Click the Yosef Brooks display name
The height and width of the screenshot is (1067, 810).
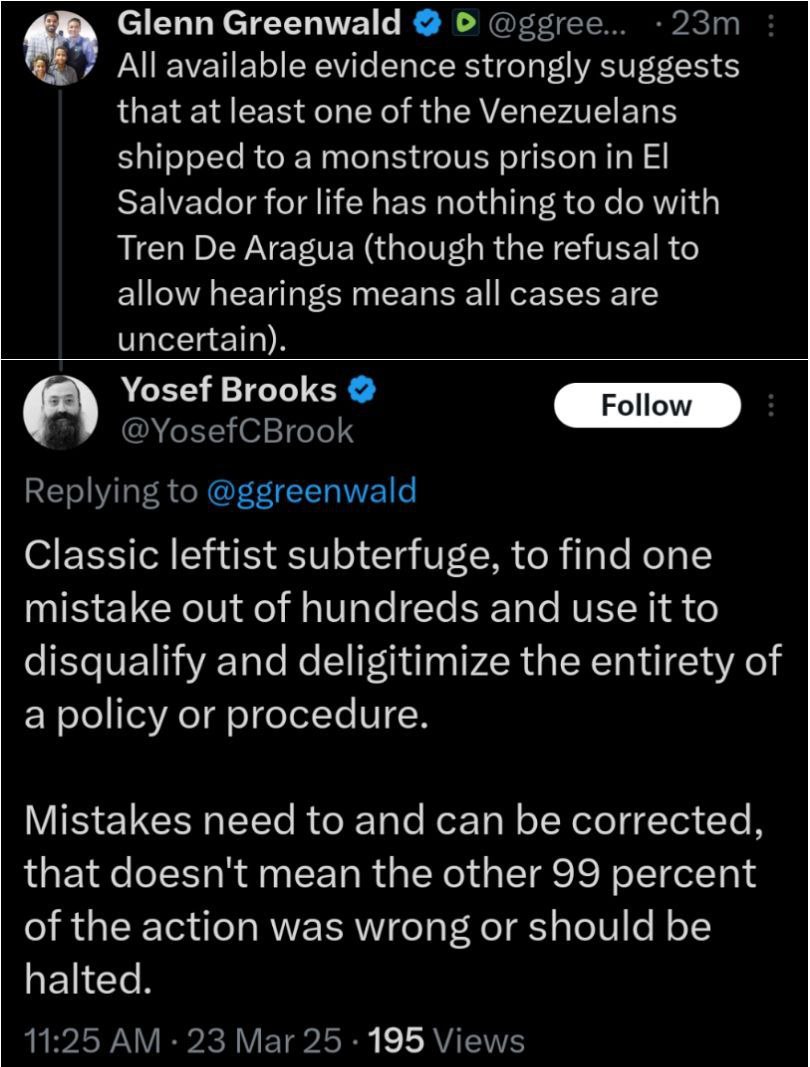tap(229, 390)
